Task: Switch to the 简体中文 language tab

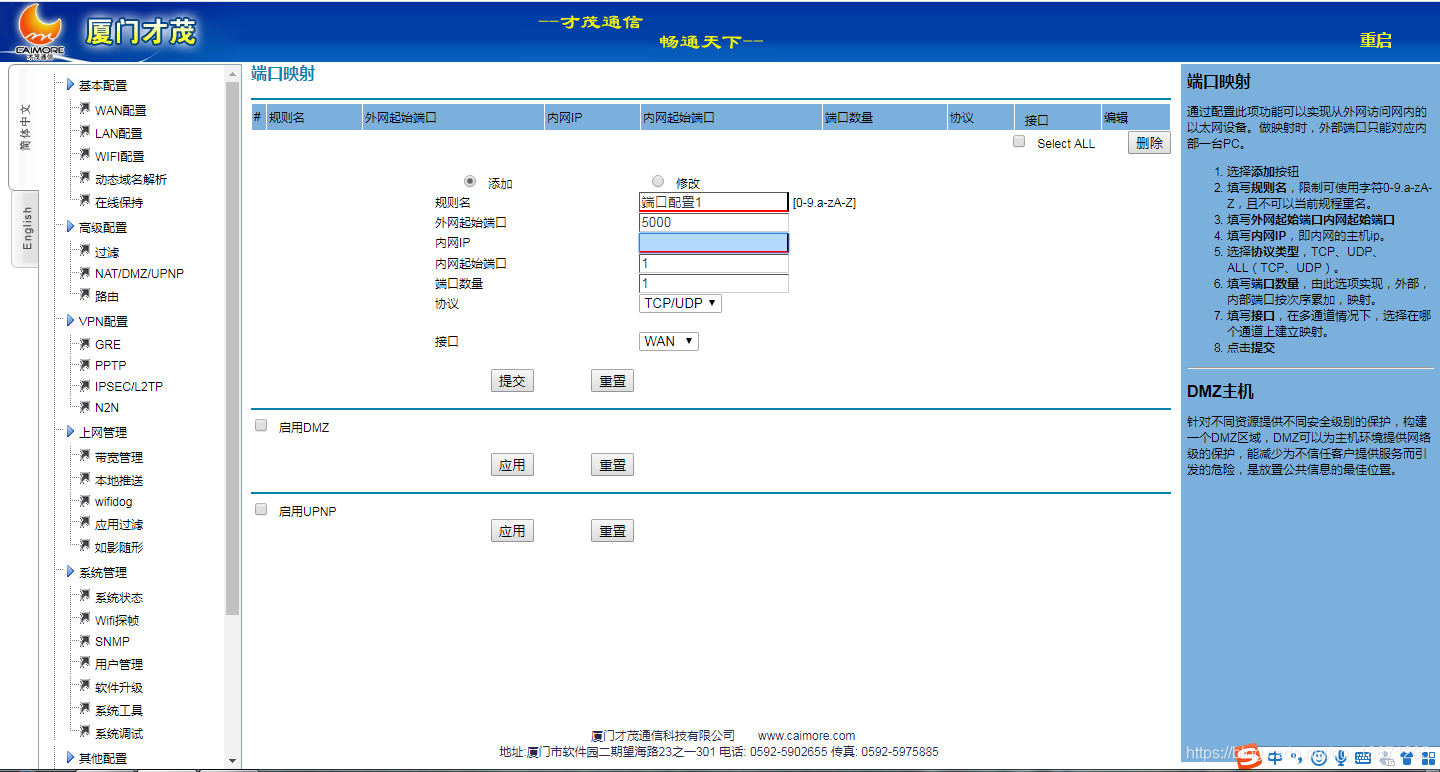Action: tap(25, 127)
